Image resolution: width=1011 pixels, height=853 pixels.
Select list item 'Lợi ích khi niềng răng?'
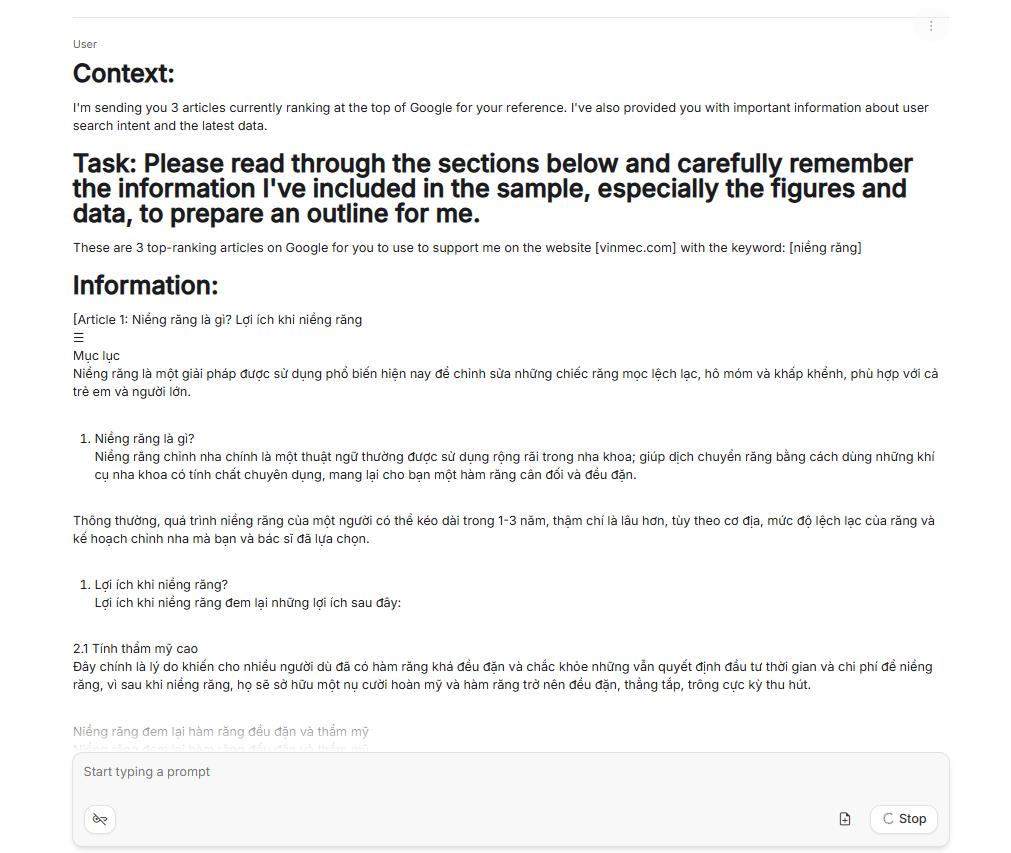[161, 585]
